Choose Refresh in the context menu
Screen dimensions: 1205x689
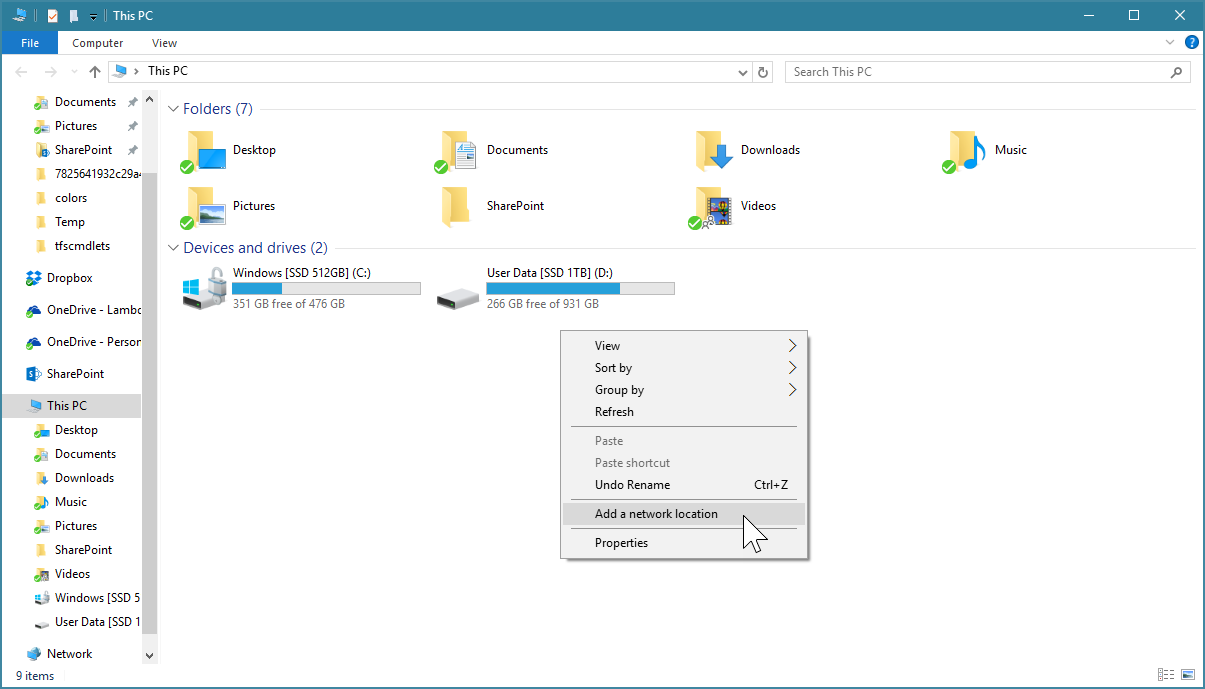click(684, 412)
